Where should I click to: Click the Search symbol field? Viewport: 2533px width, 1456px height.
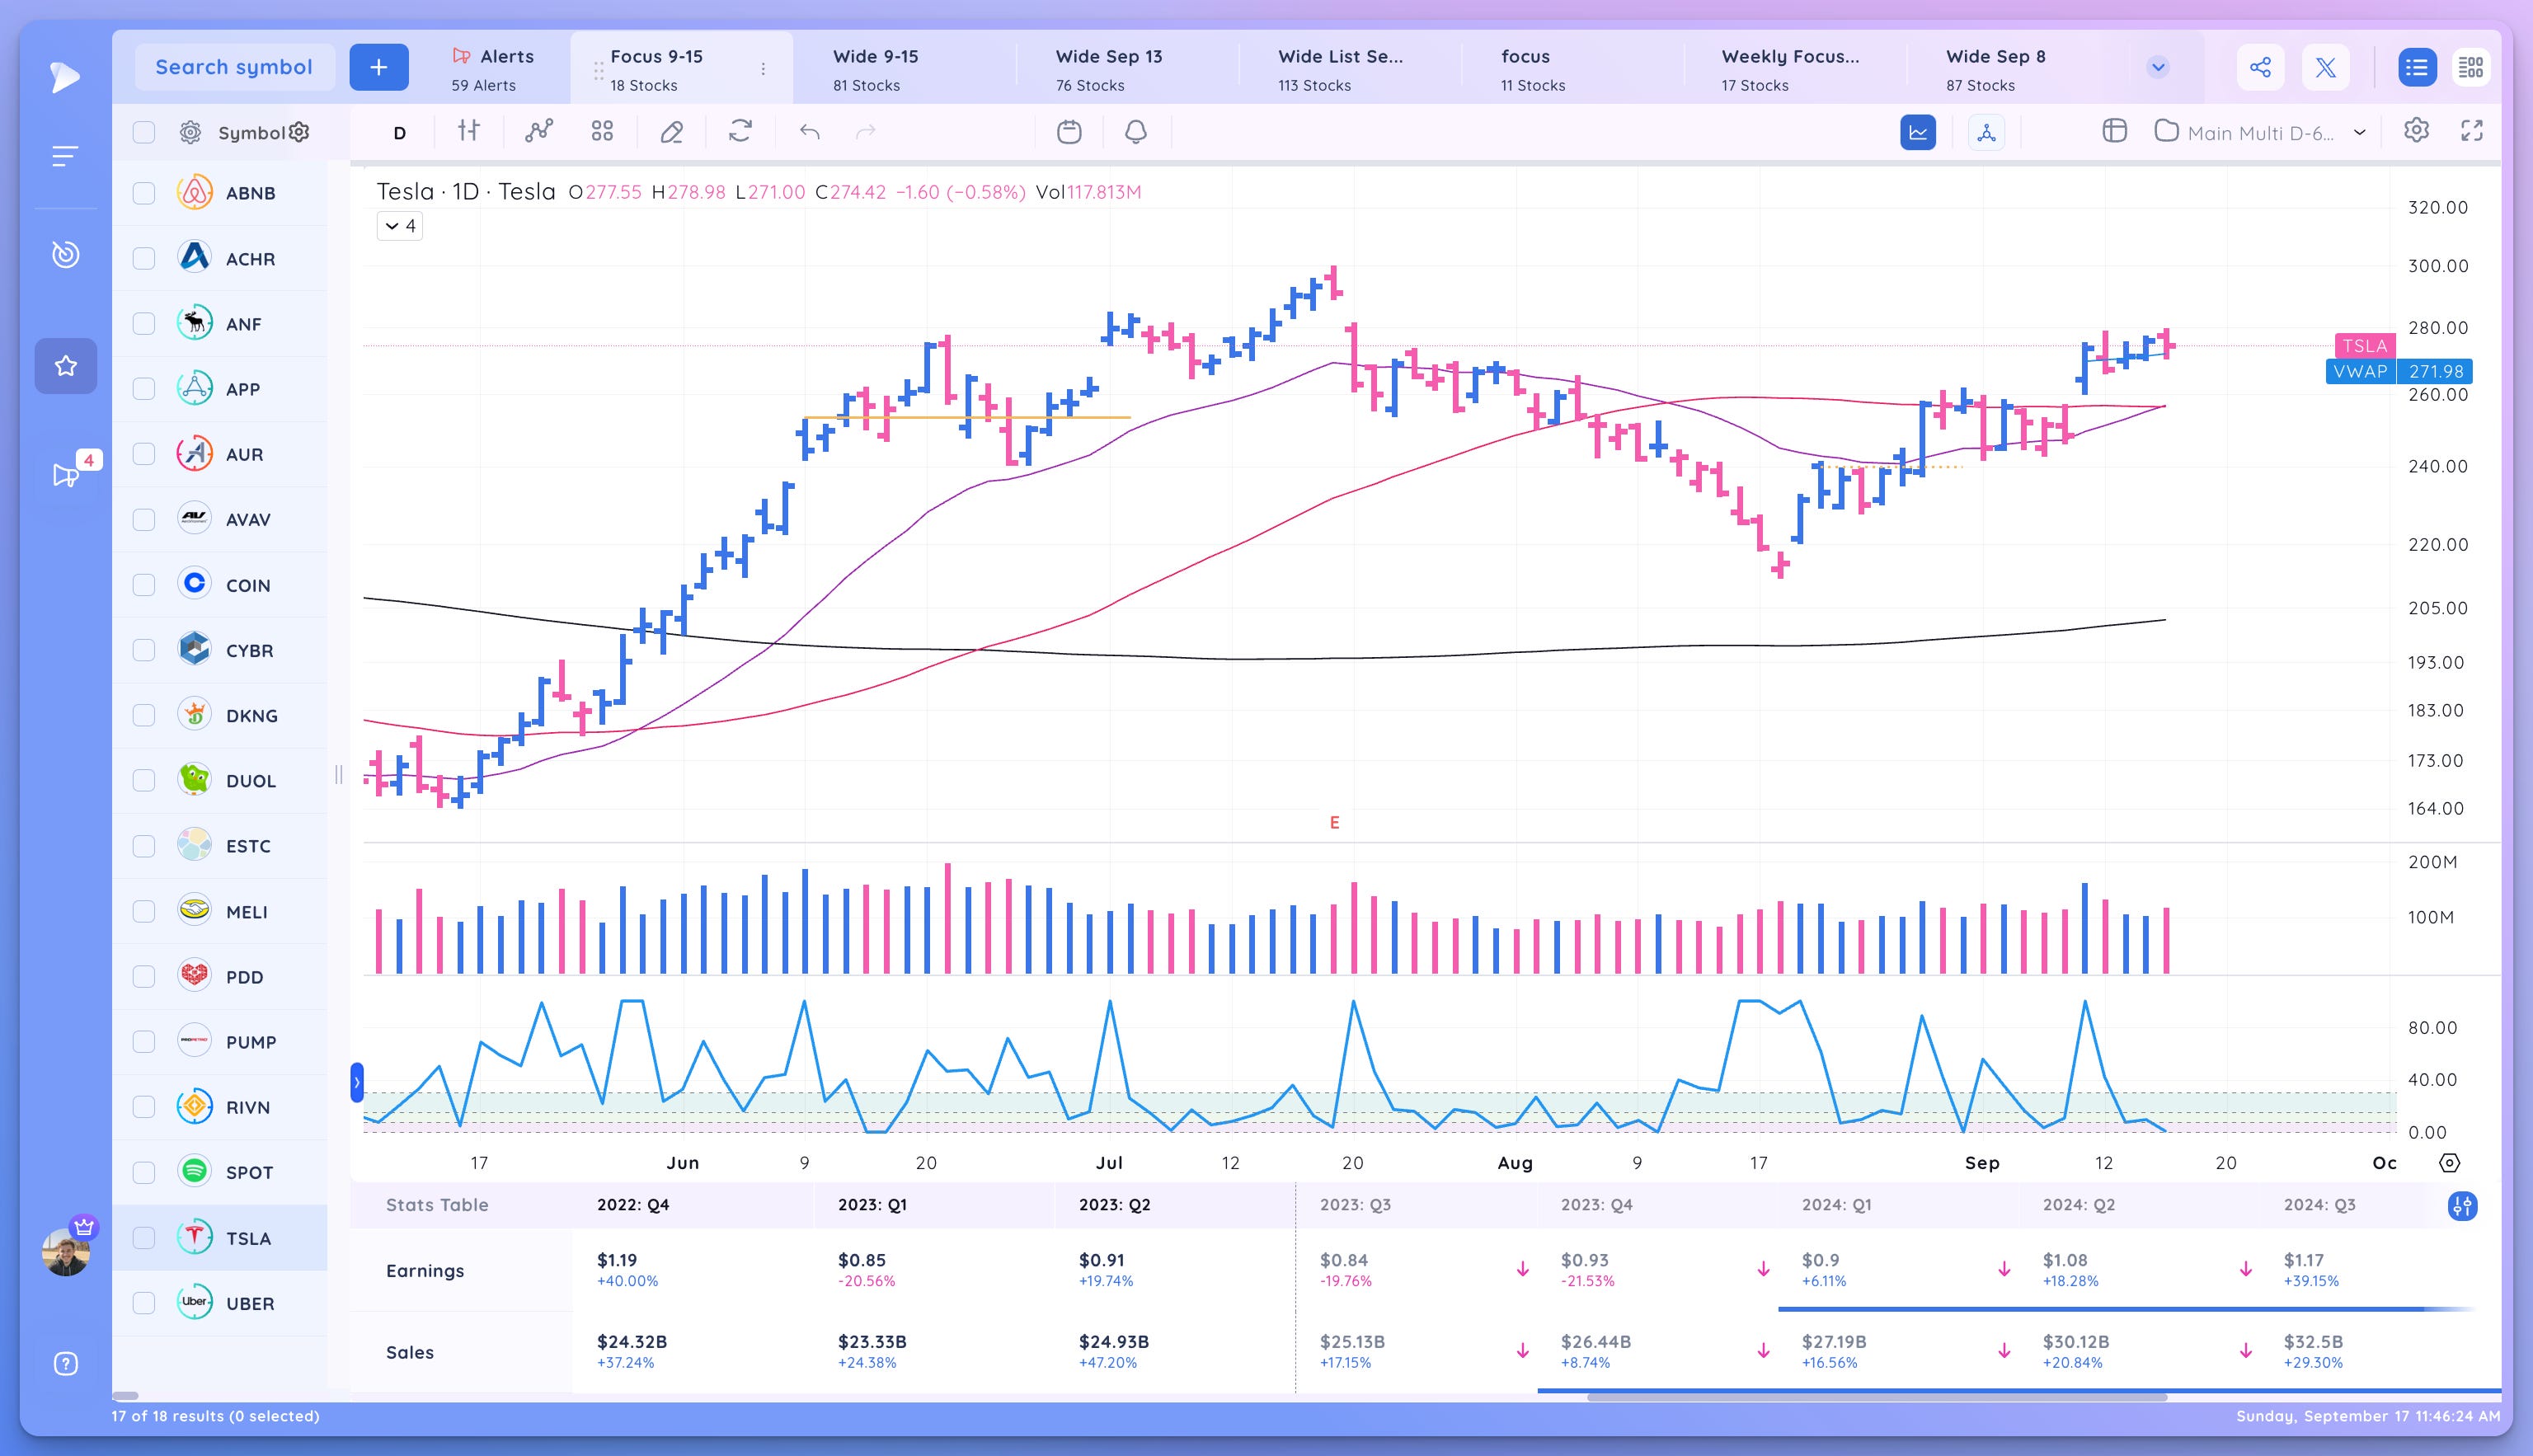(x=234, y=67)
